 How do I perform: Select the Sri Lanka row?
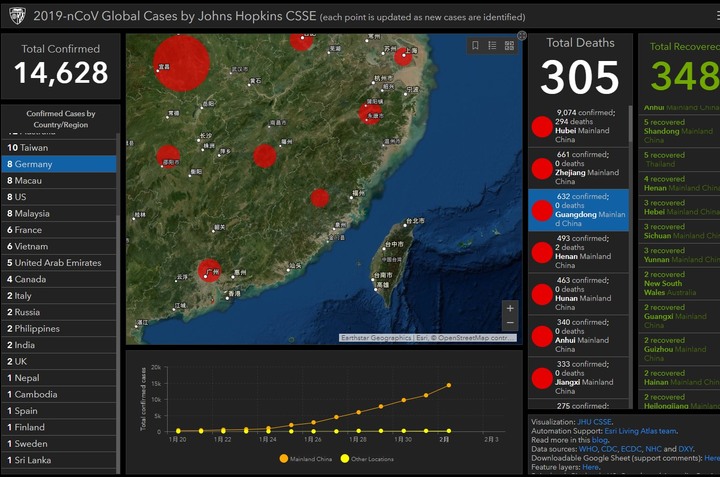pyautogui.click(x=59, y=460)
